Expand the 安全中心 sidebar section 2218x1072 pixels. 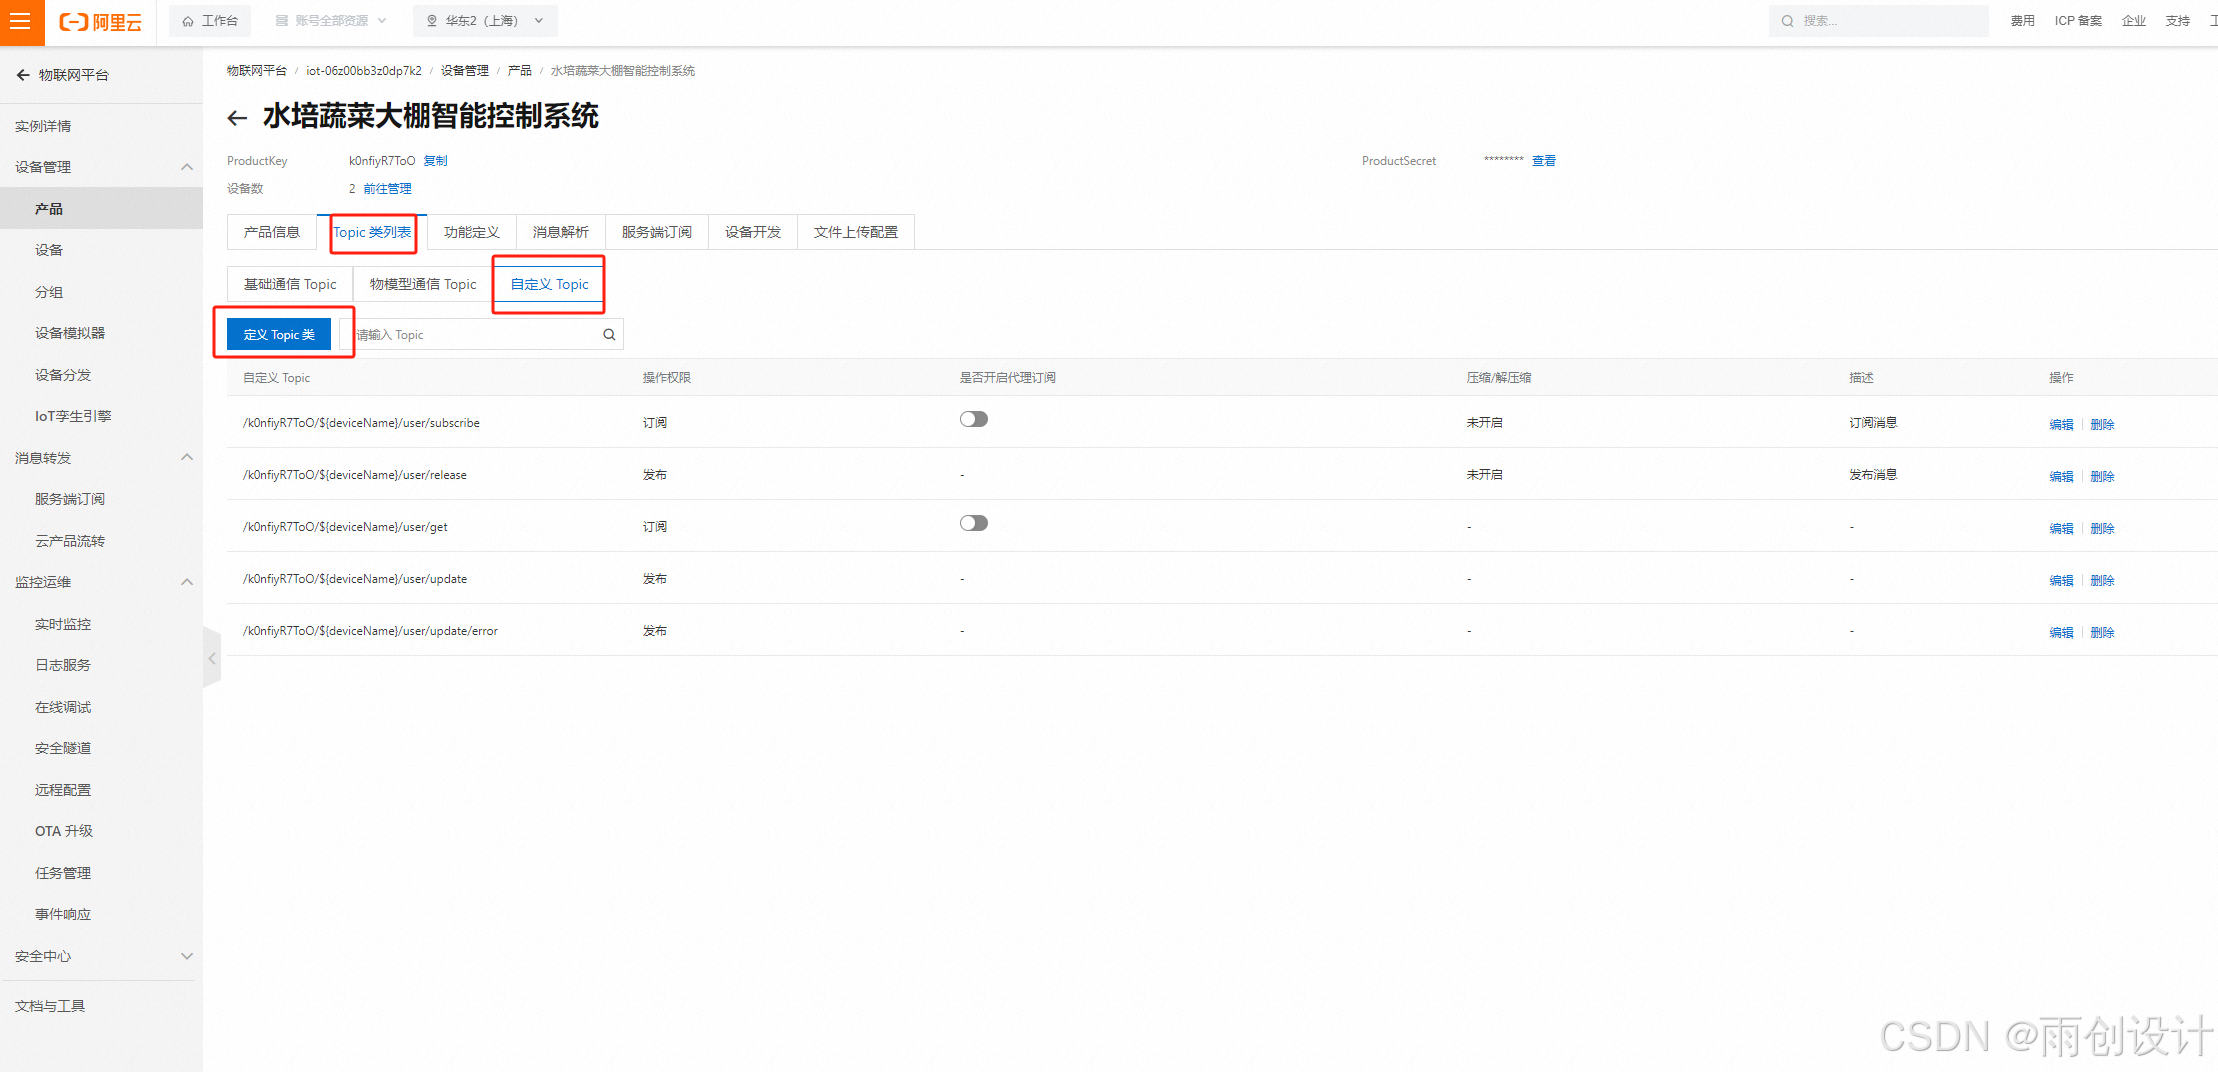coord(187,956)
